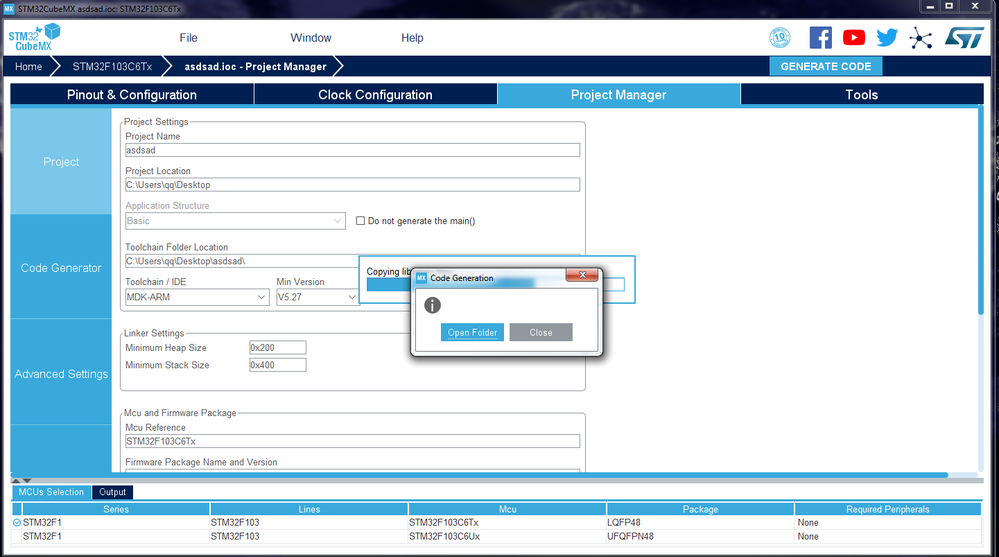
Task: Click the Toolchain Folder Location field
Action: pyautogui.click(x=242, y=261)
